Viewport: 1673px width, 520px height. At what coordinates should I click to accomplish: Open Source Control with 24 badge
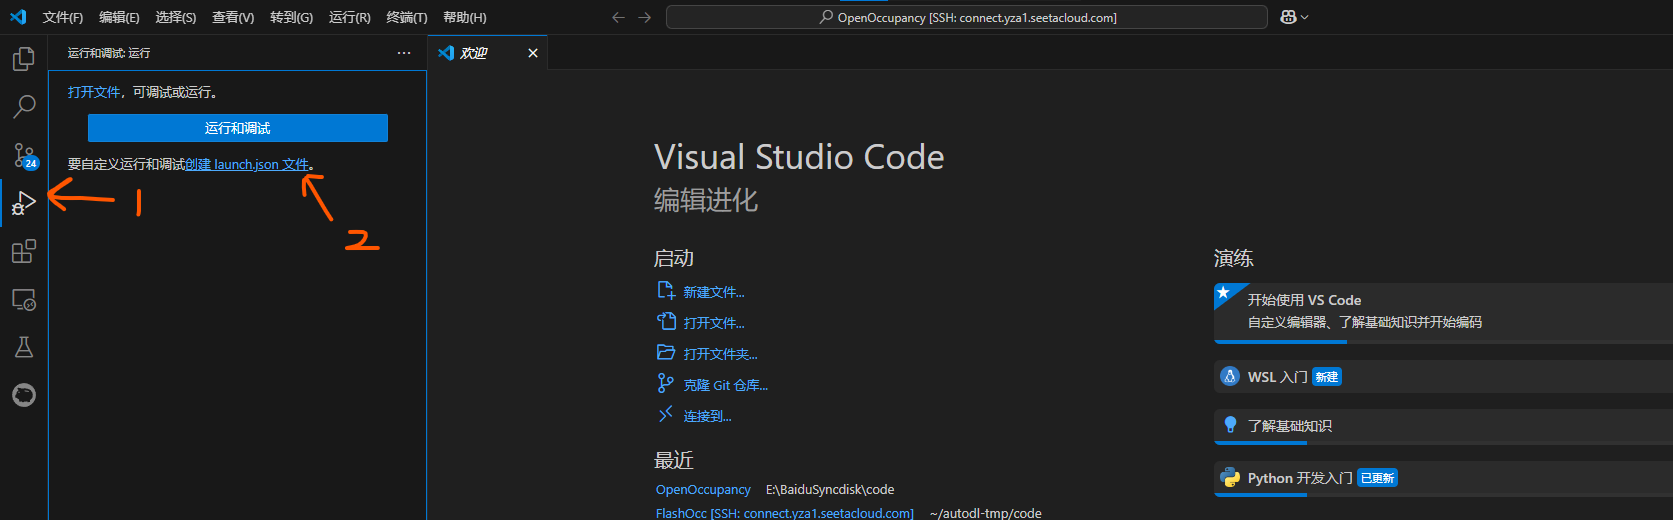coord(24,155)
